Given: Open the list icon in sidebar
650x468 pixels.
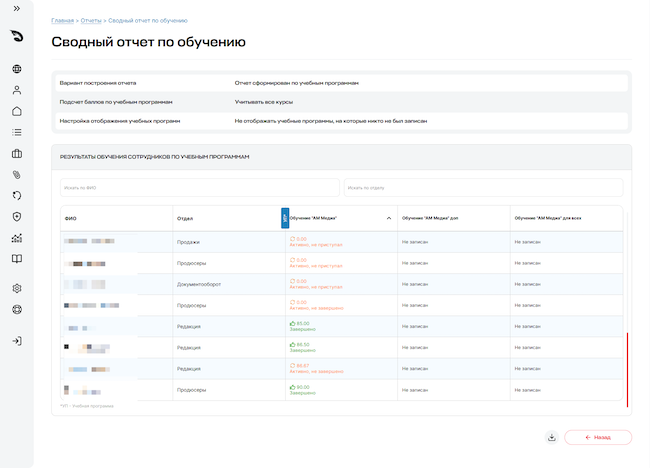Looking at the screenshot, I should 17,132.
